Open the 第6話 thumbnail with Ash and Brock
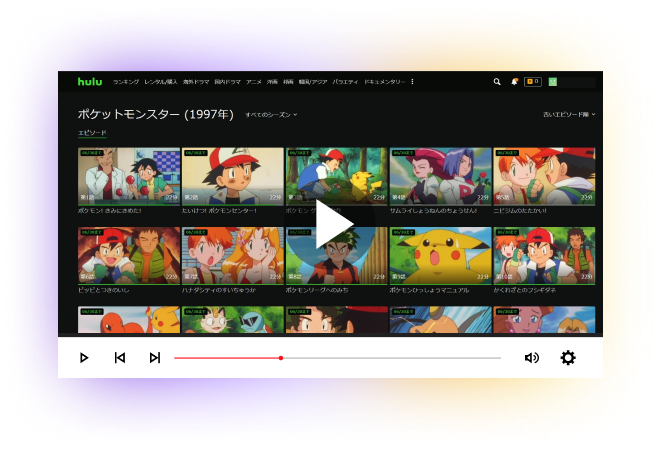The height and width of the screenshot is (450, 661). click(129, 256)
